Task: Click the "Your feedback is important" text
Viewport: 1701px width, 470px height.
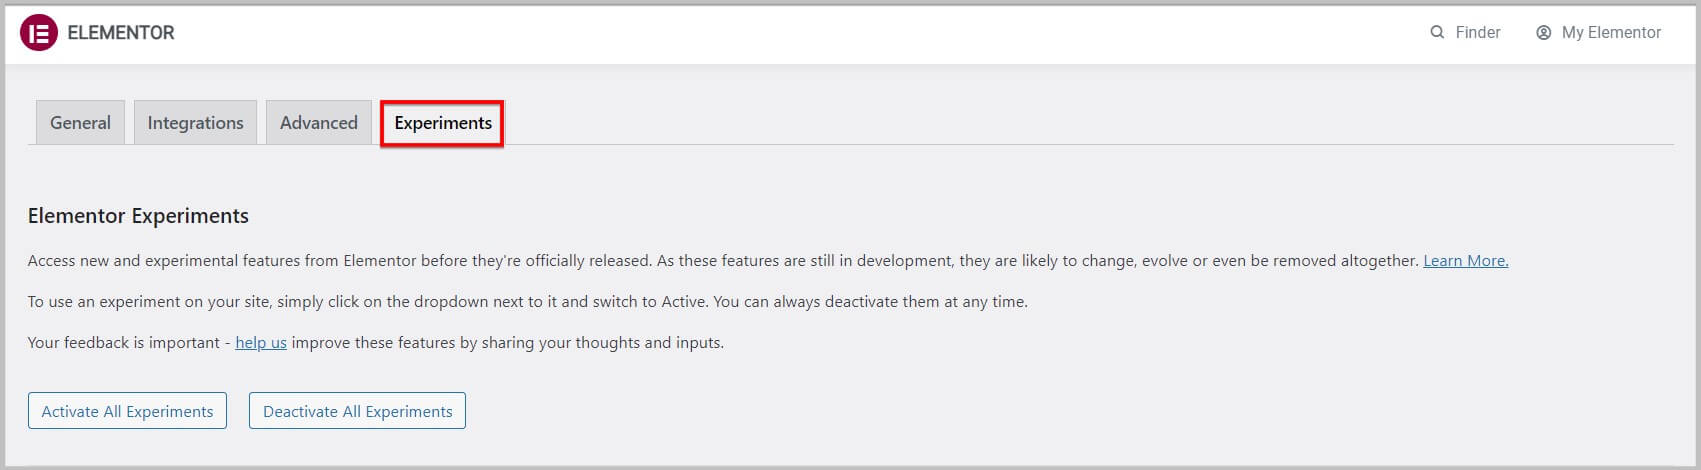Action: pyautogui.click(x=124, y=343)
